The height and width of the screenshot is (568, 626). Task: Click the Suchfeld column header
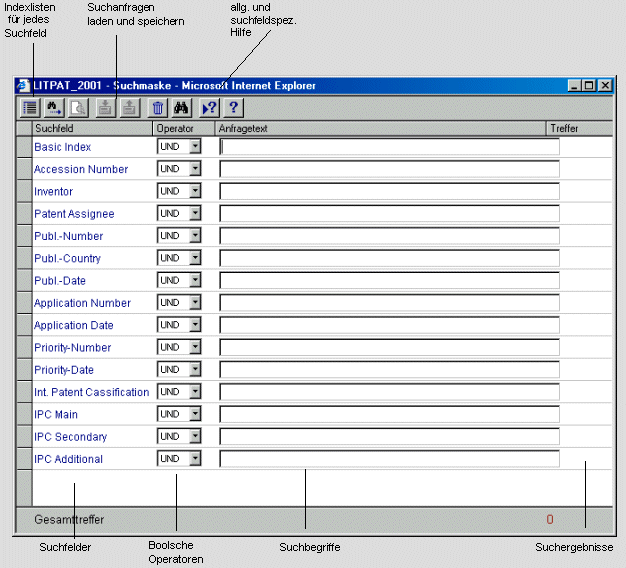click(x=92, y=128)
